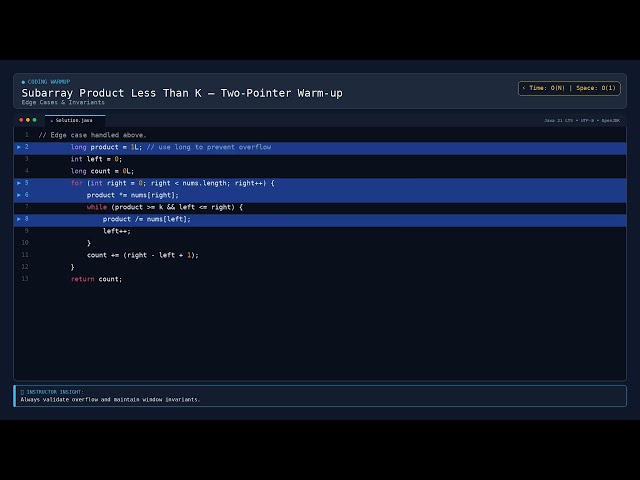Click the line long product = 1L
Viewport: 640px width, 480px height.
[x=106, y=147]
